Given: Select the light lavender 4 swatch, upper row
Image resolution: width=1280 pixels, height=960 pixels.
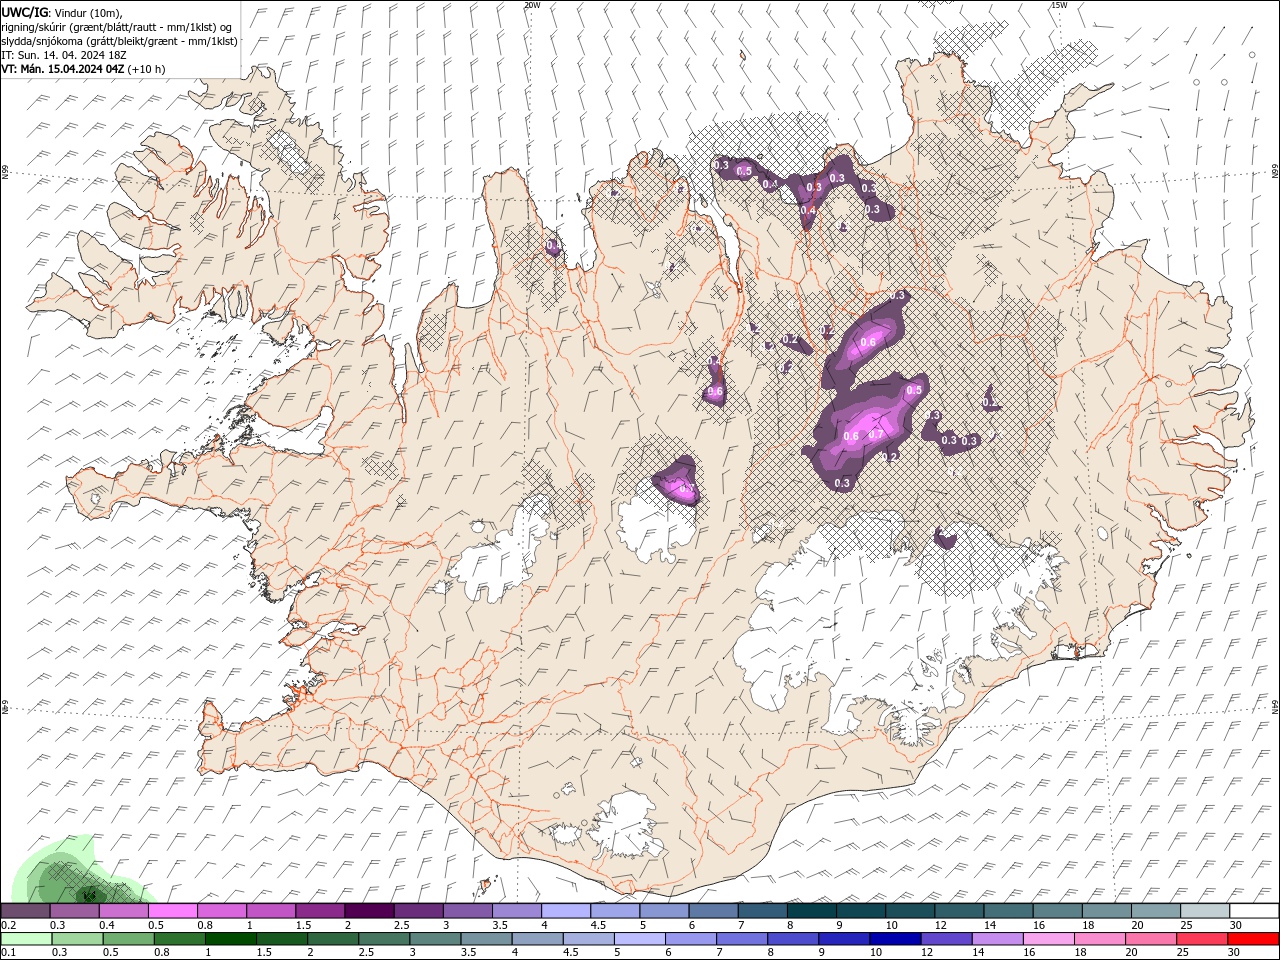Looking at the screenshot, I should point(565,911).
